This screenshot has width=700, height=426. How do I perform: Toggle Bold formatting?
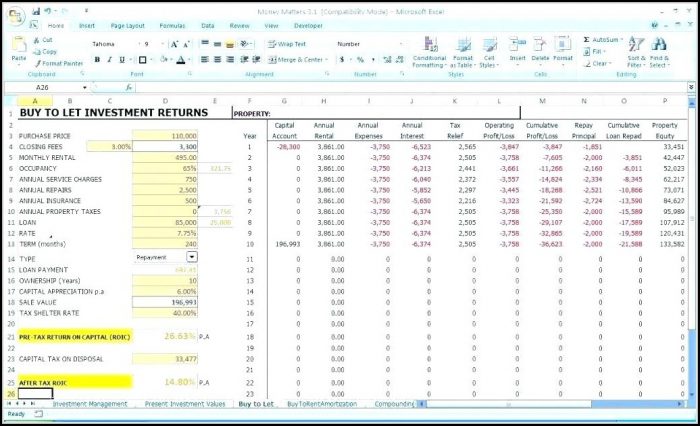97,59
